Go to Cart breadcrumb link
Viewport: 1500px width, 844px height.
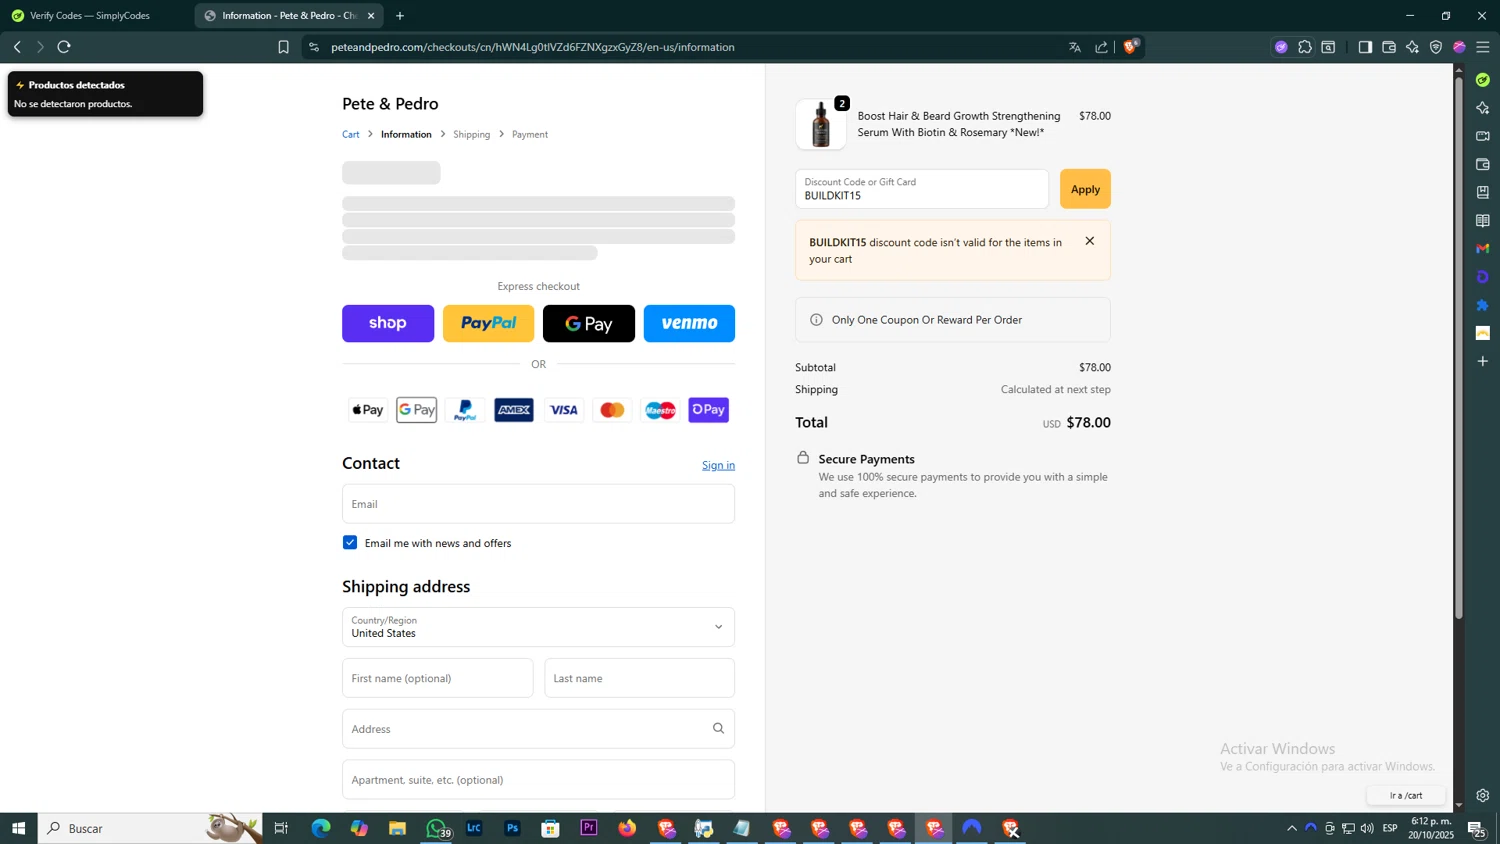click(351, 134)
